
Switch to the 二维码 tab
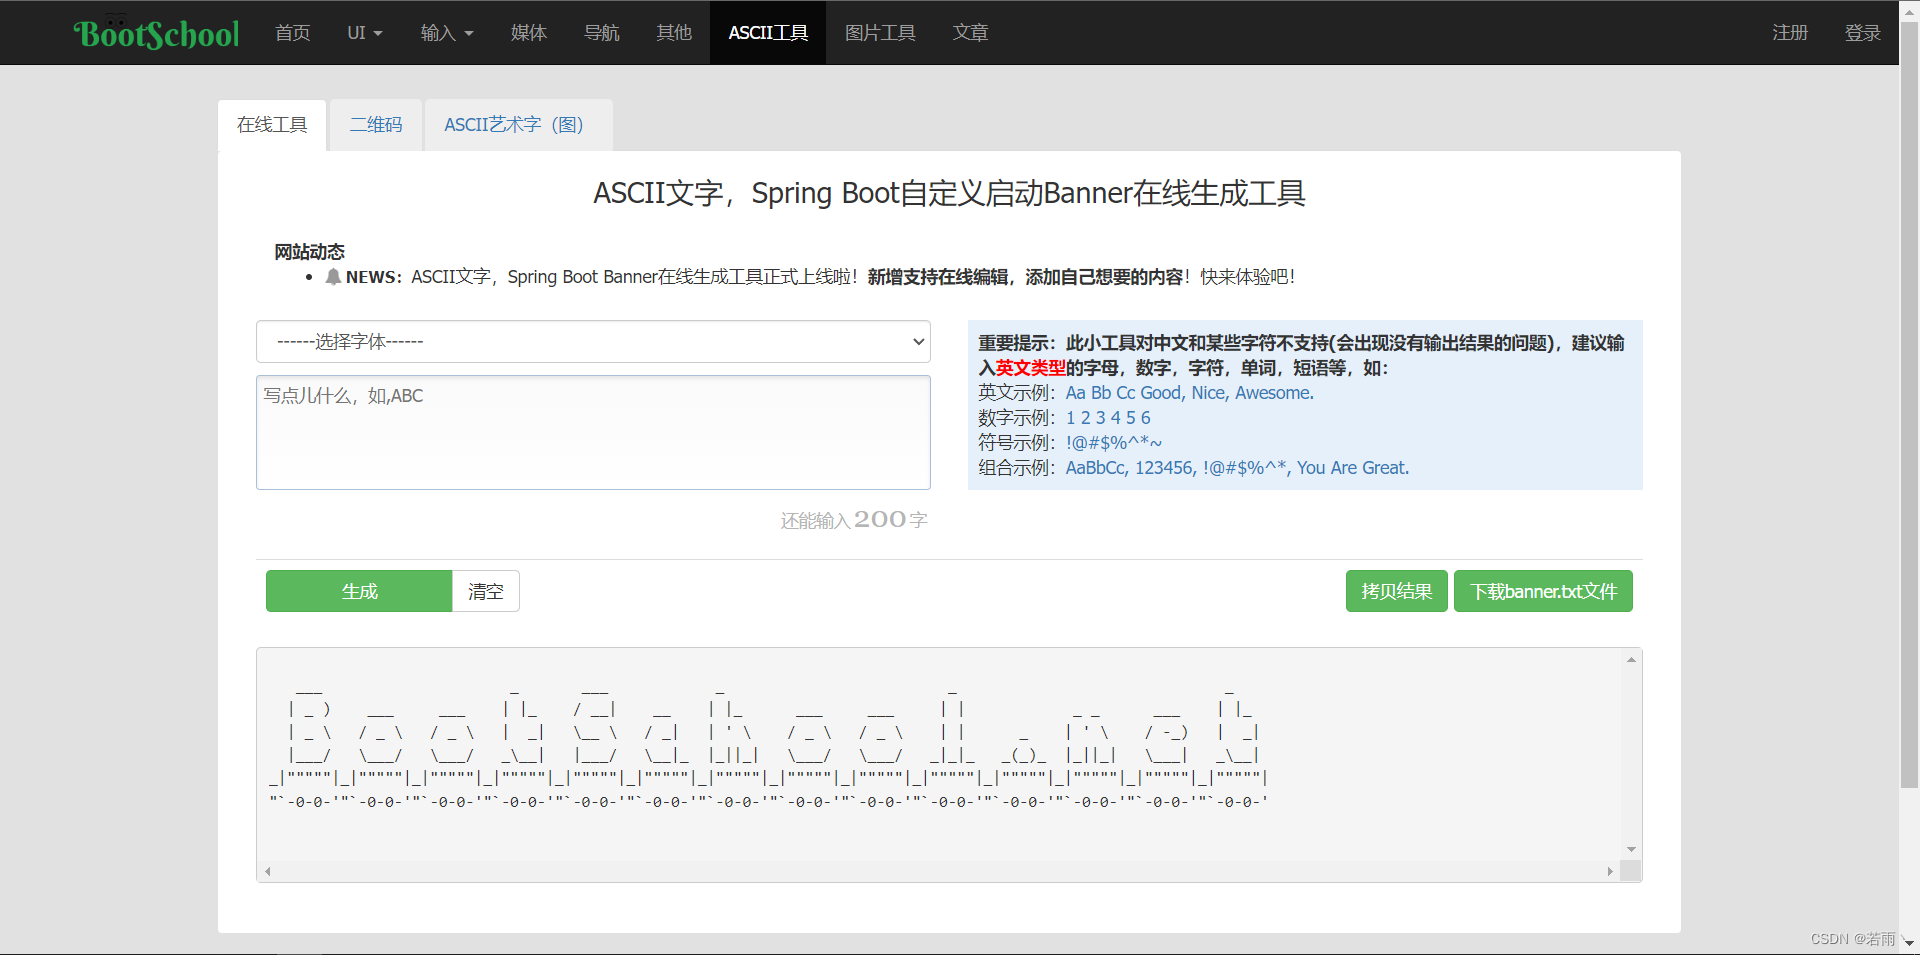click(376, 125)
